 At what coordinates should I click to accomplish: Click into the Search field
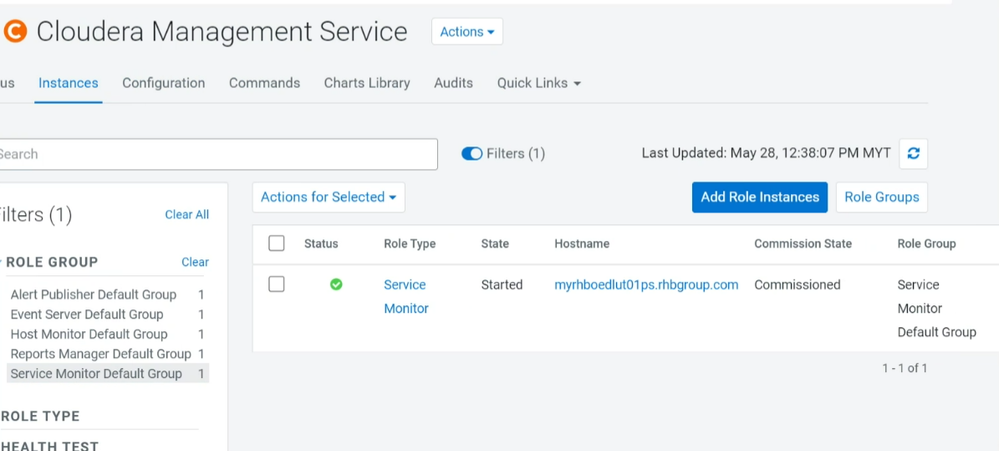217,154
